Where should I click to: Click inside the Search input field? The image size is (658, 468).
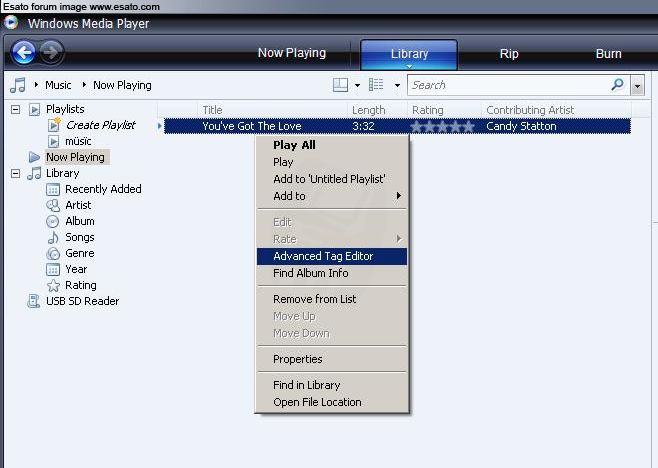click(x=509, y=85)
